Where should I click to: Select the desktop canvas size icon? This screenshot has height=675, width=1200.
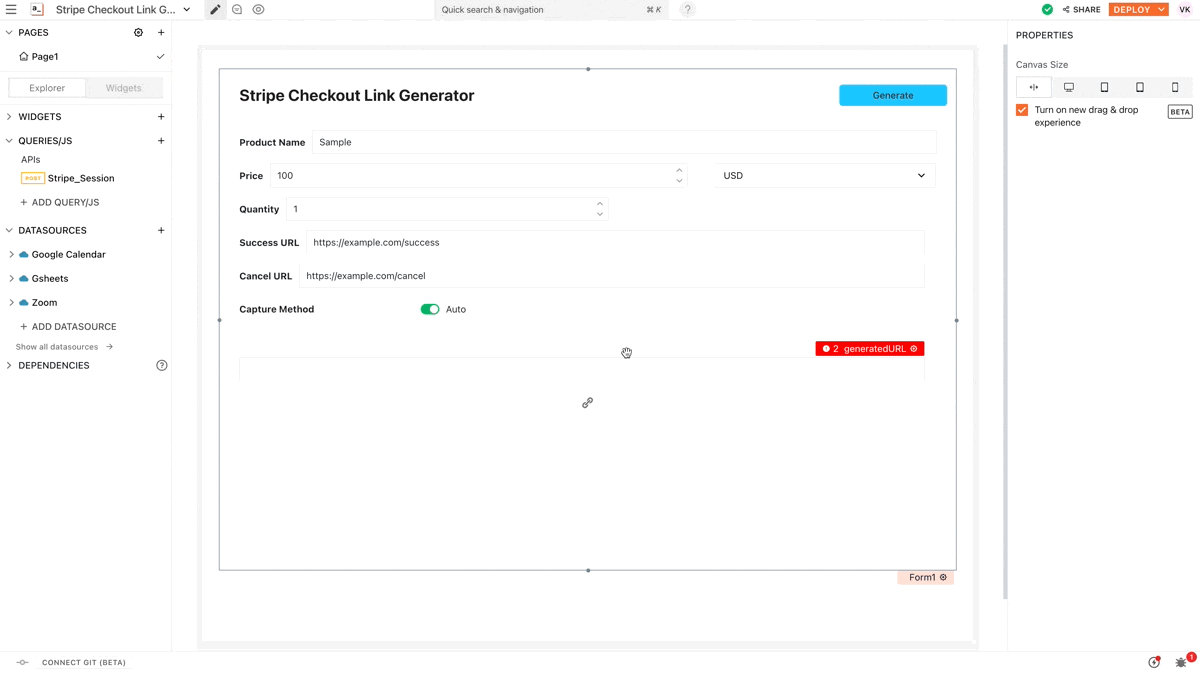pyautogui.click(x=1069, y=88)
